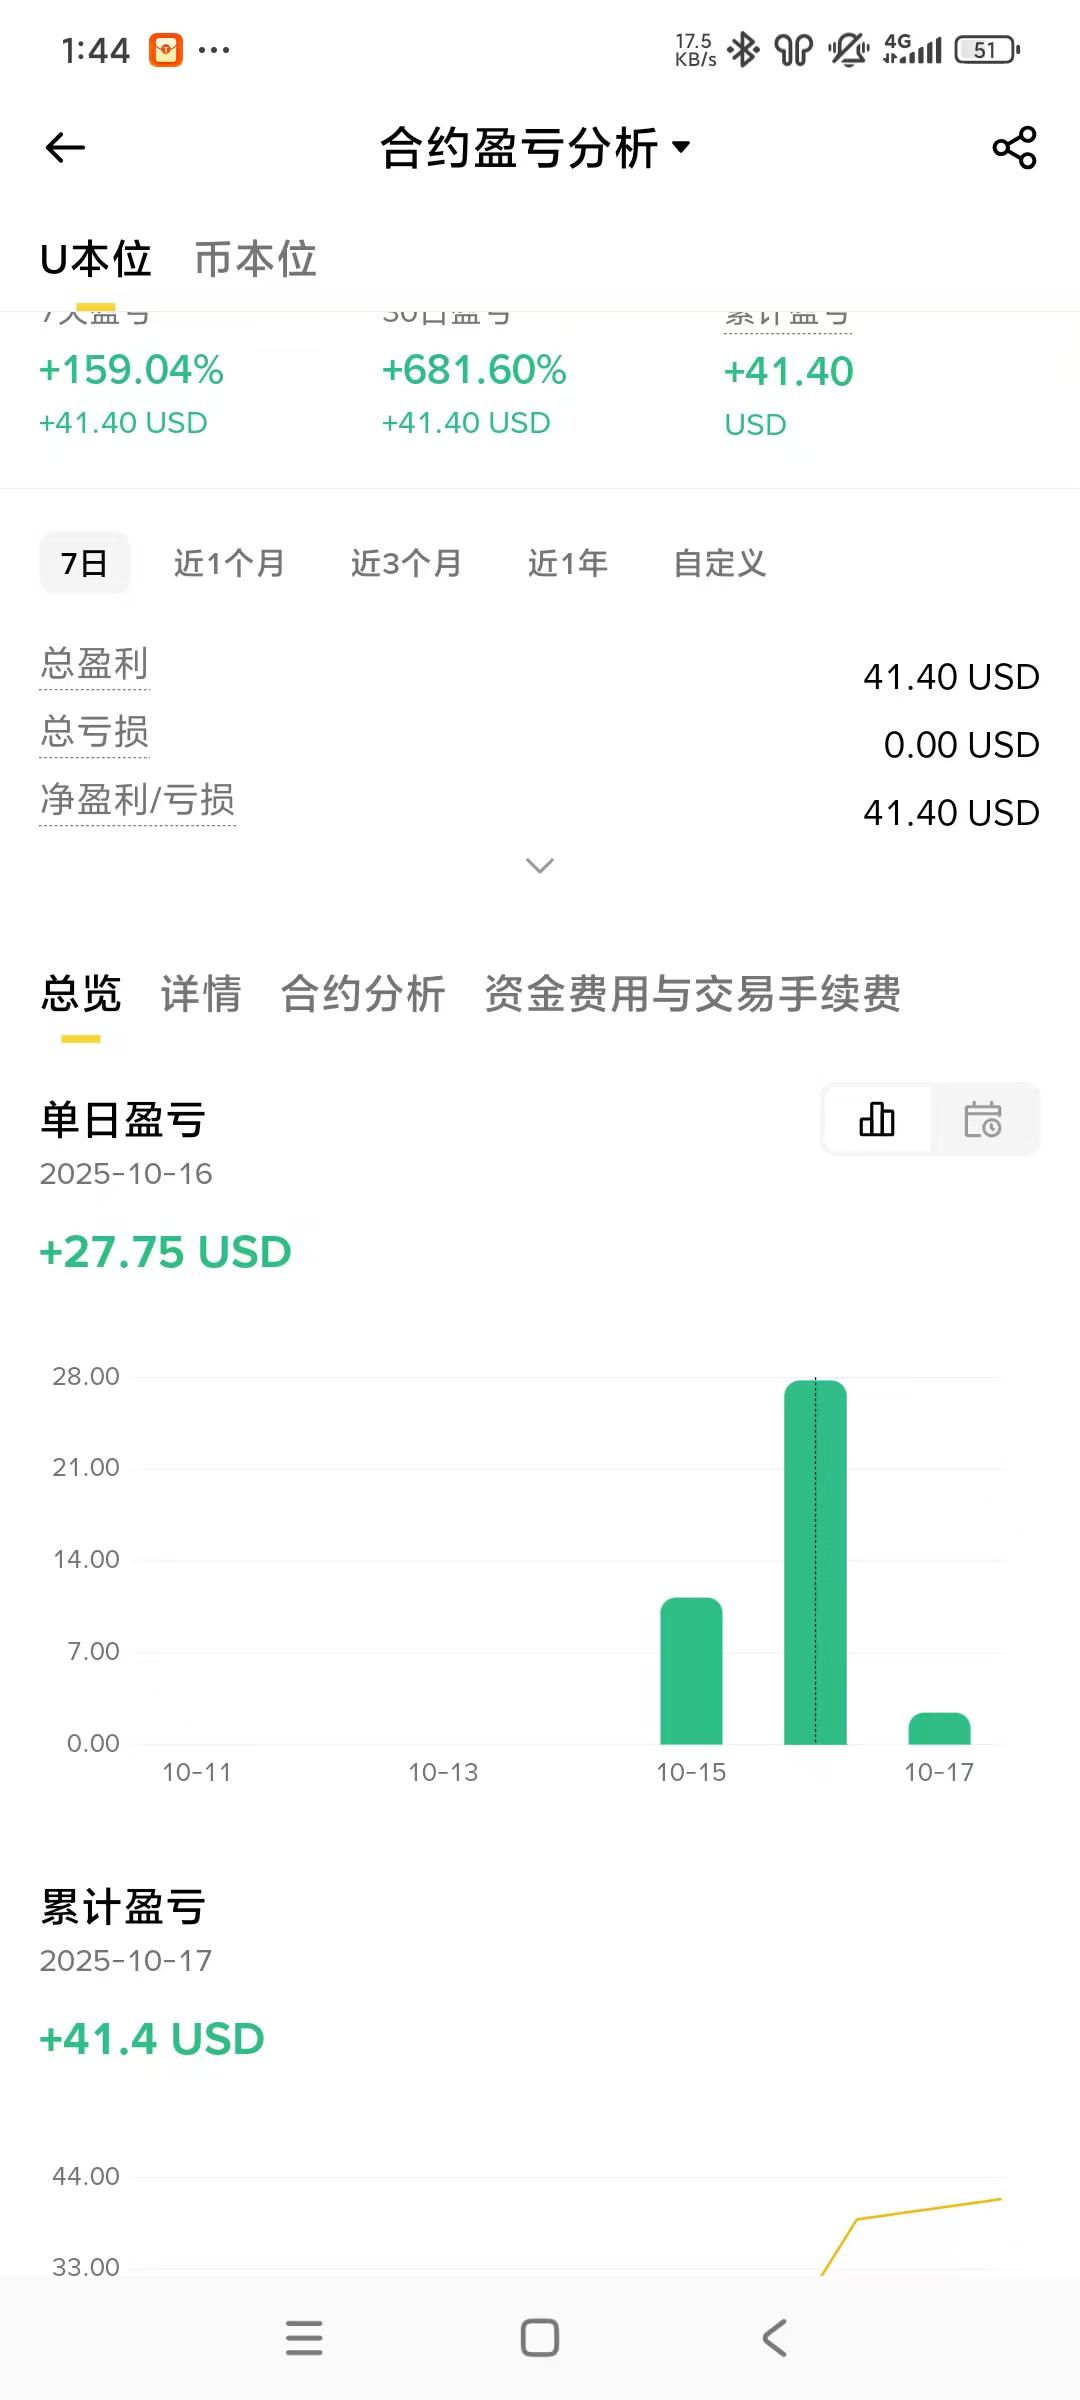Tap the back arrow icon

(66, 148)
